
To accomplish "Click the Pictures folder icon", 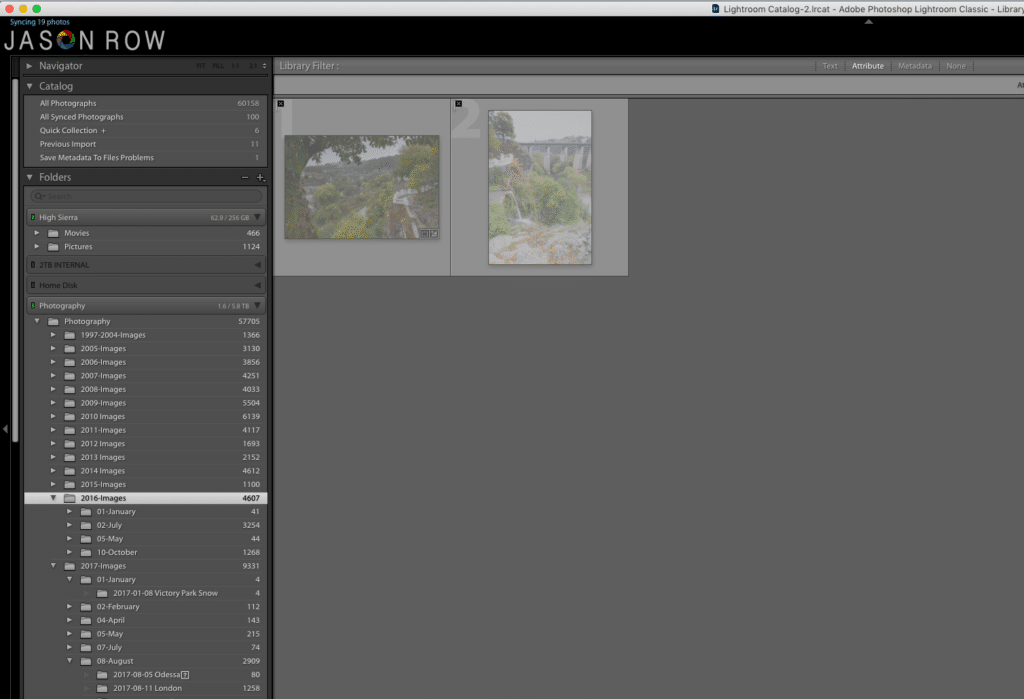I will pyautogui.click(x=54, y=247).
